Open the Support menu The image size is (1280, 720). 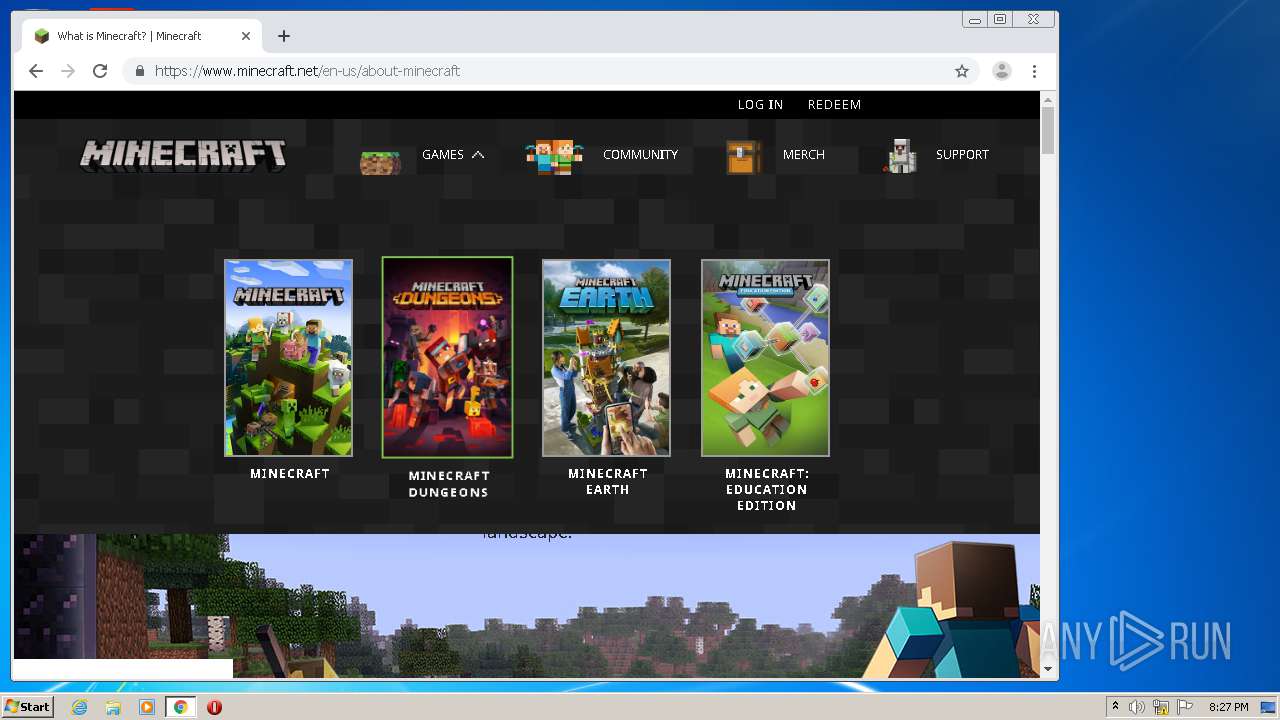[x=962, y=155]
